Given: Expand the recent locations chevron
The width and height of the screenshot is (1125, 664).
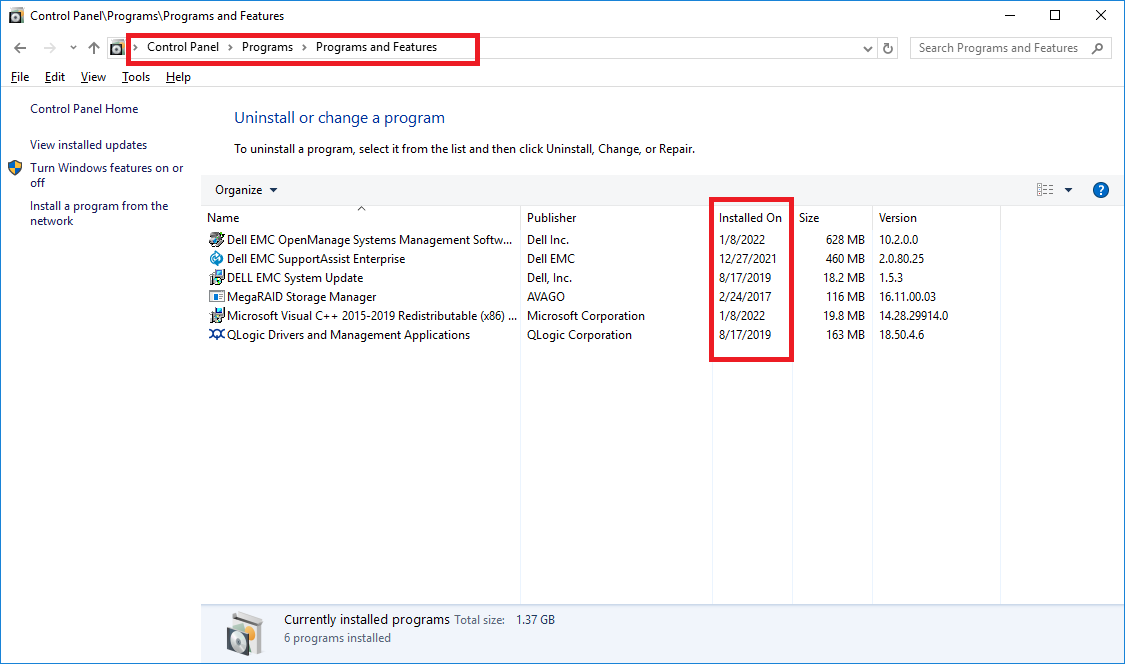Looking at the screenshot, I should [x=72, y=47].
